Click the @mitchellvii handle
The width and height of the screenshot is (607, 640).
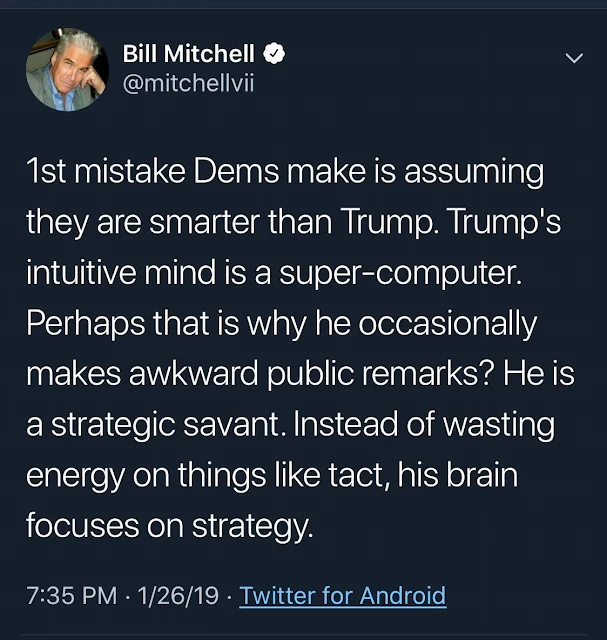click(187, 83)
